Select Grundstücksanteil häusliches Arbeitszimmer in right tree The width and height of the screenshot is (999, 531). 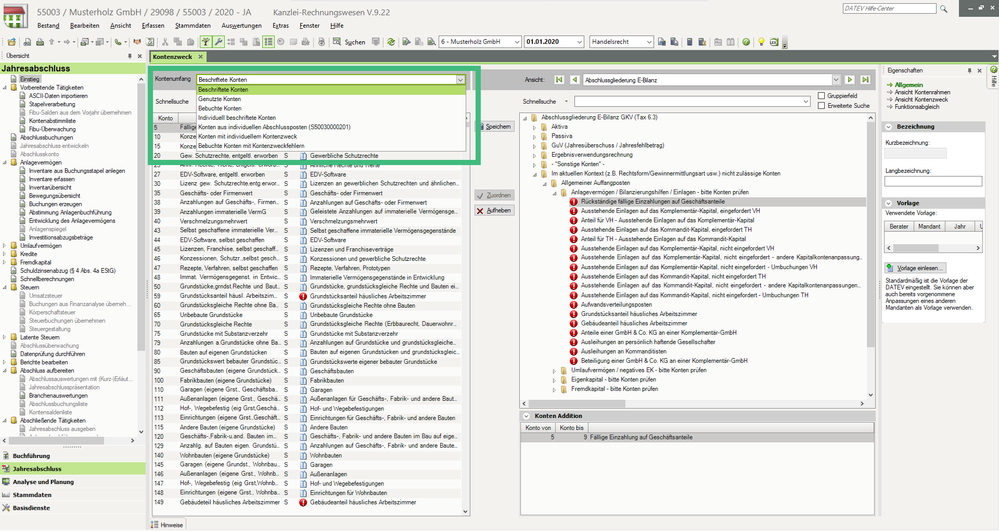tap(639, 314)
